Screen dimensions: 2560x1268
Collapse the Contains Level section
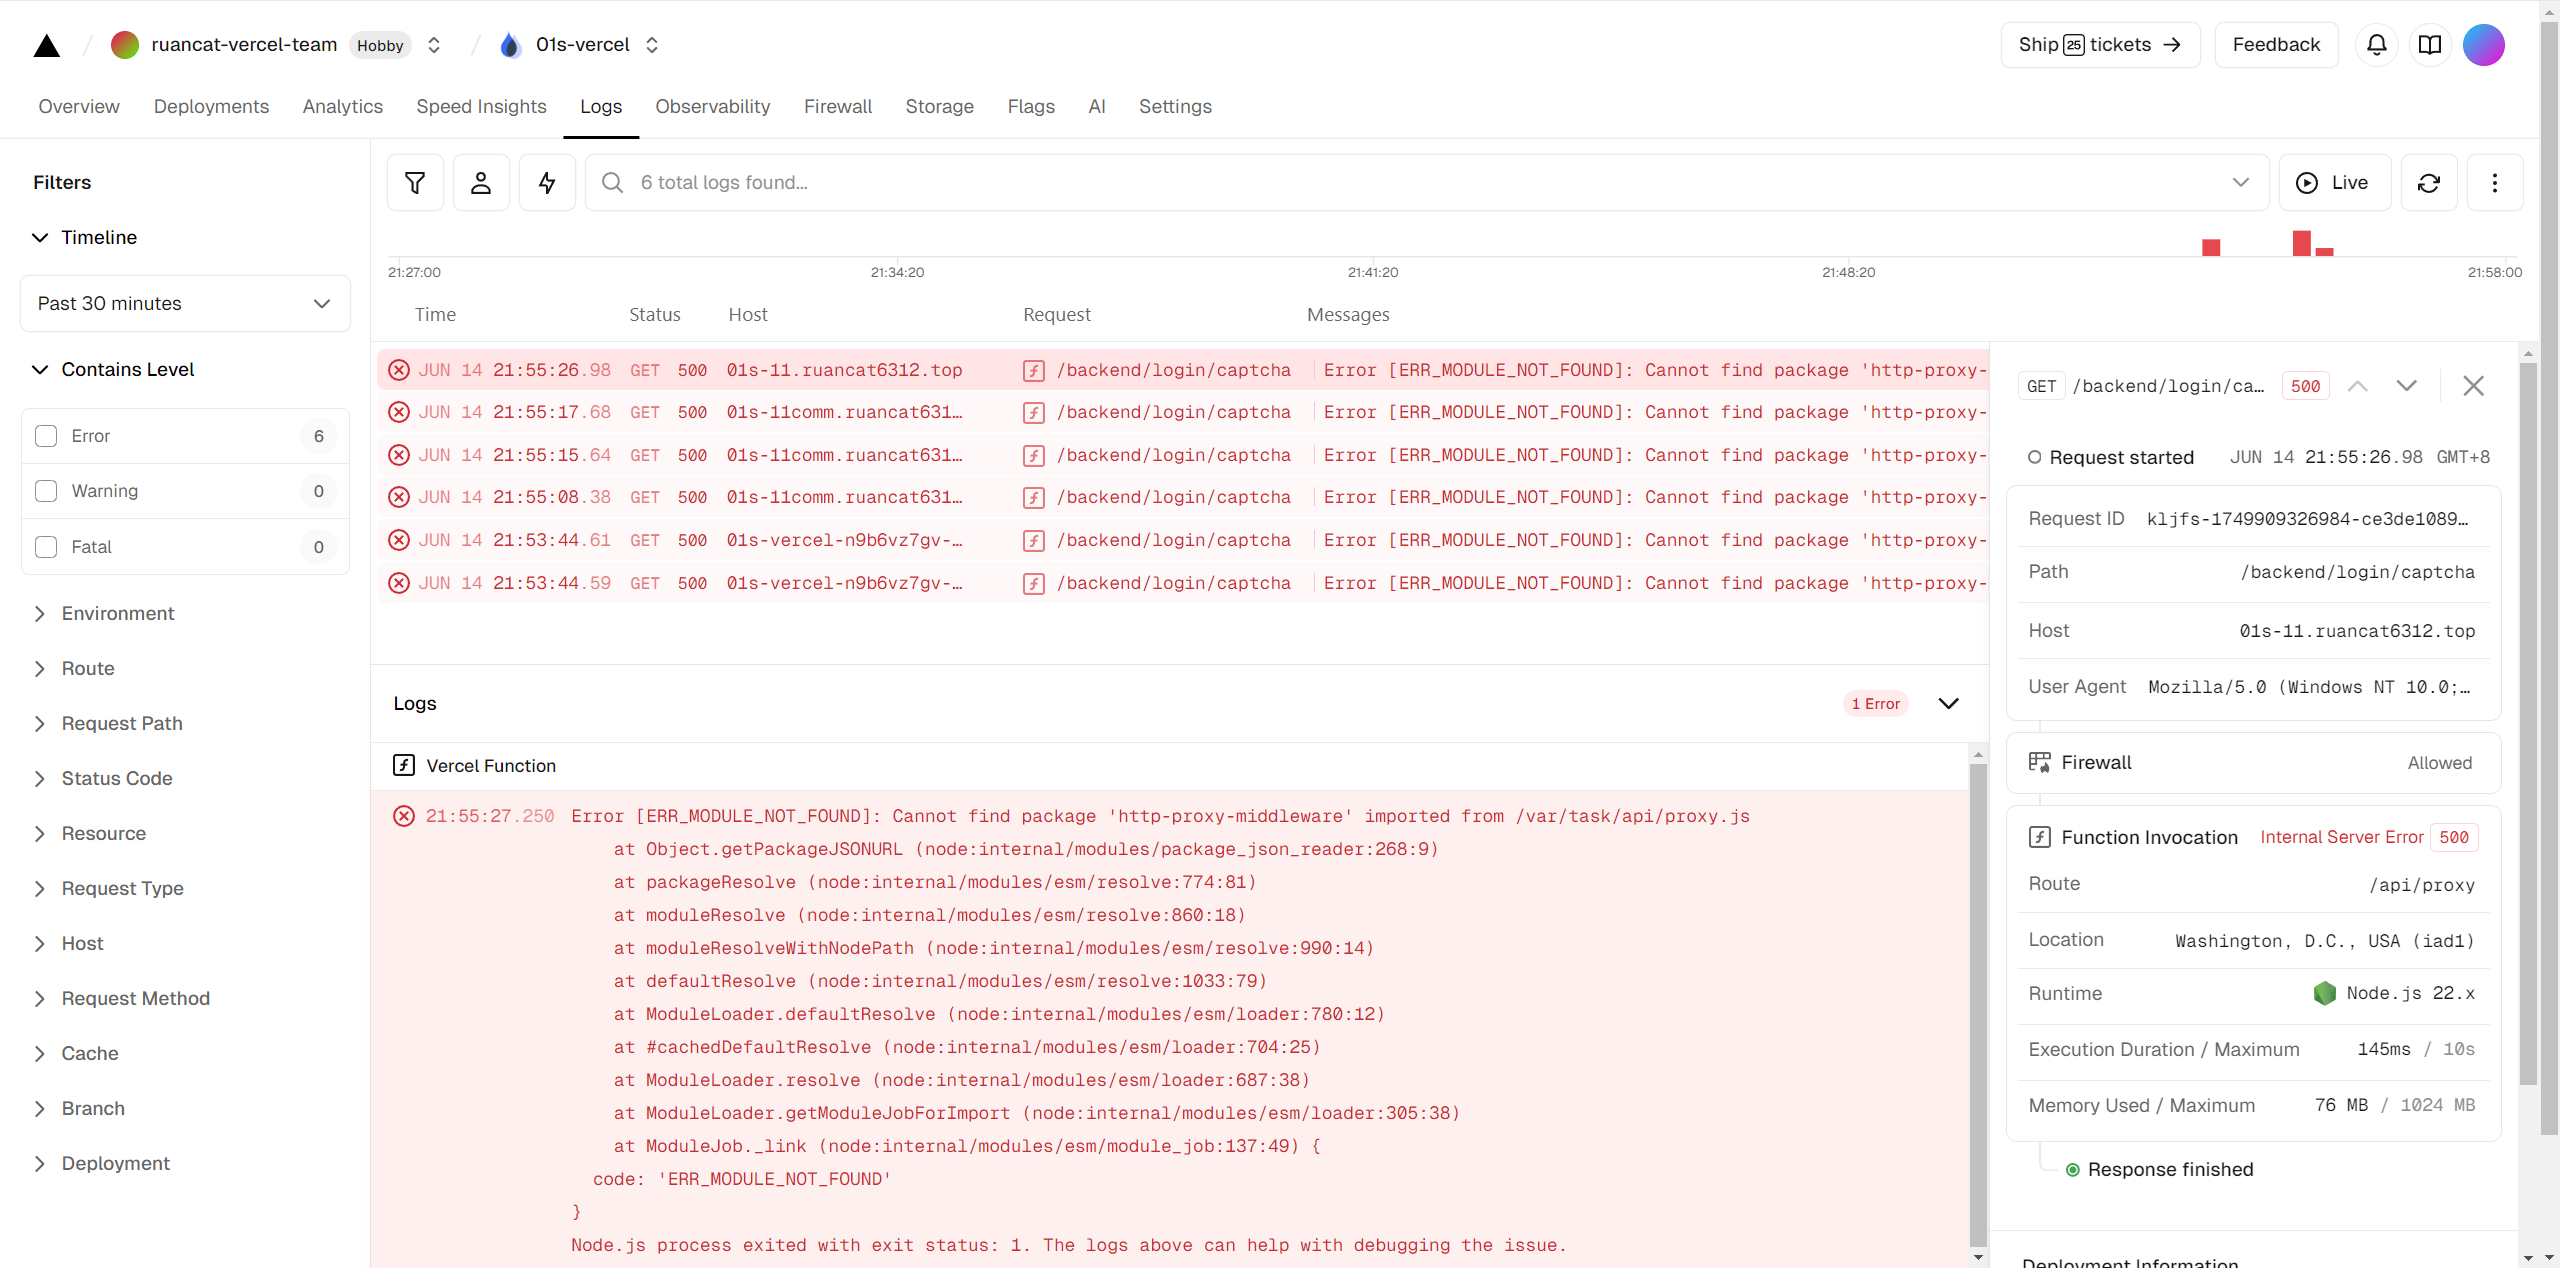[40, 369]
